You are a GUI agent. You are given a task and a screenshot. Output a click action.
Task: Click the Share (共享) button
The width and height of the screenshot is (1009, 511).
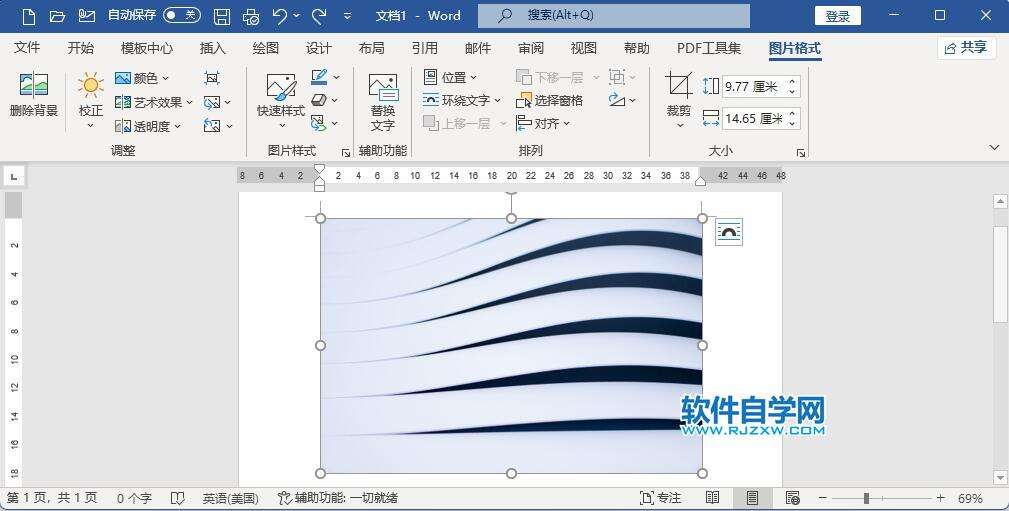point(966,48)
